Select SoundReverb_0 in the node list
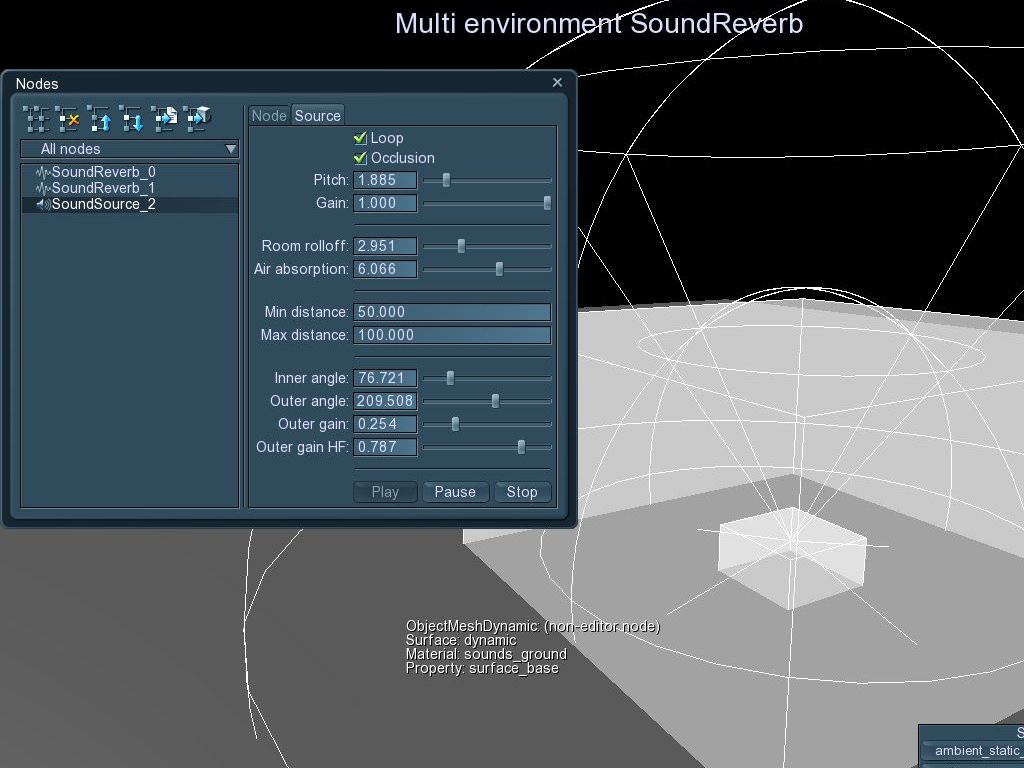 pos(130,172)
